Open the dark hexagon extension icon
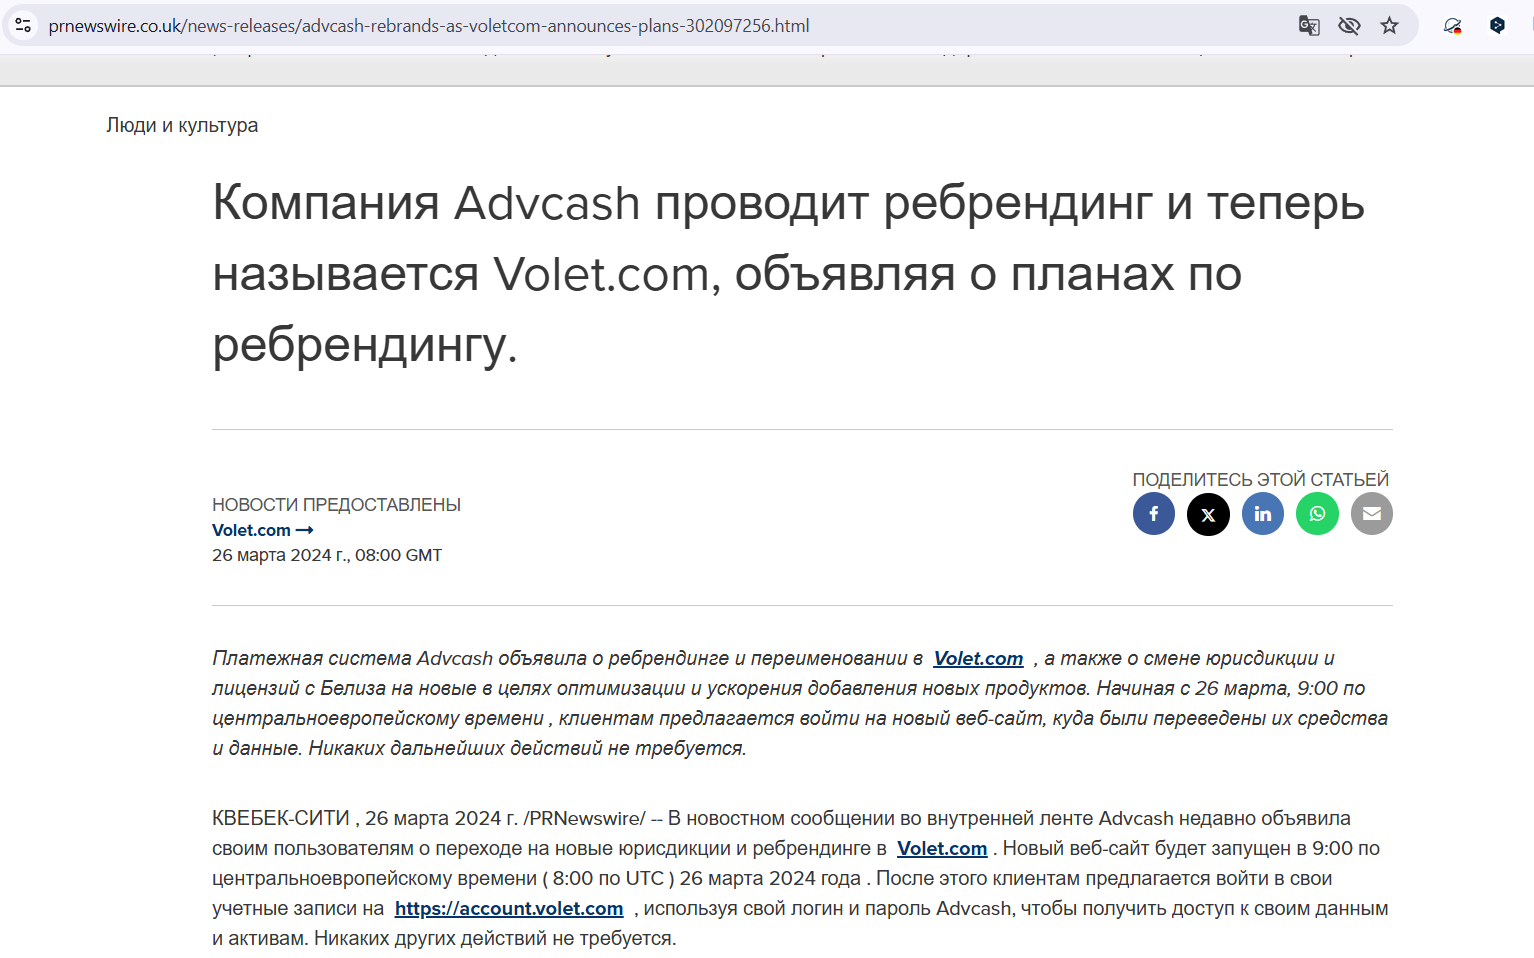This screenshot has height=958, width=1534. click(x=1497, y=25)
